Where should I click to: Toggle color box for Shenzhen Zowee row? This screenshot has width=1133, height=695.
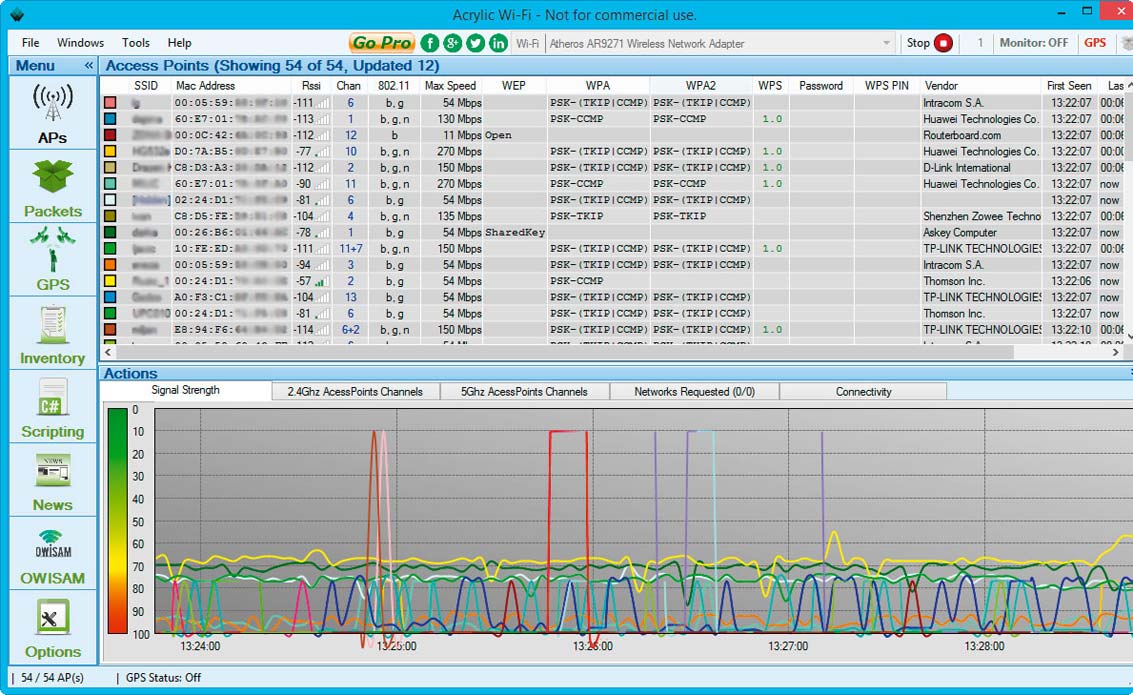[111, 216]
